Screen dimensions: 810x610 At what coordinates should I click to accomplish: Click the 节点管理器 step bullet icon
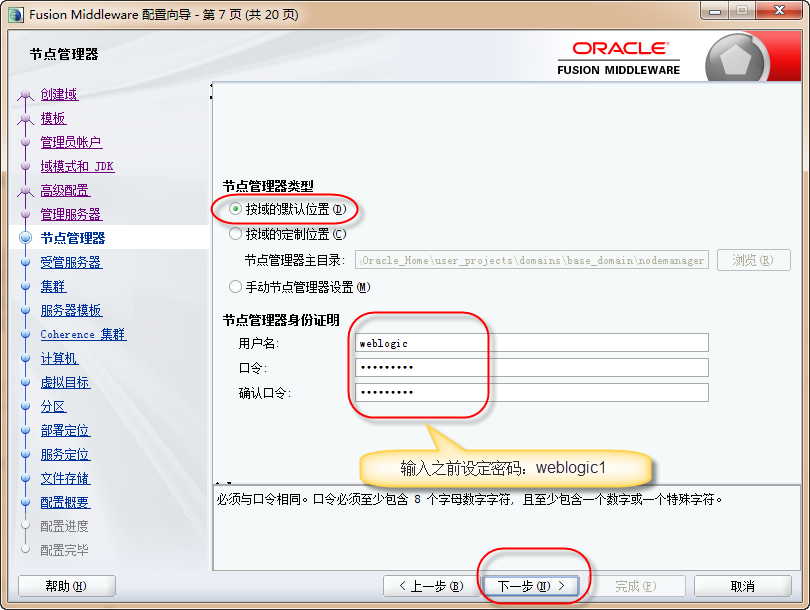[25, 238]
